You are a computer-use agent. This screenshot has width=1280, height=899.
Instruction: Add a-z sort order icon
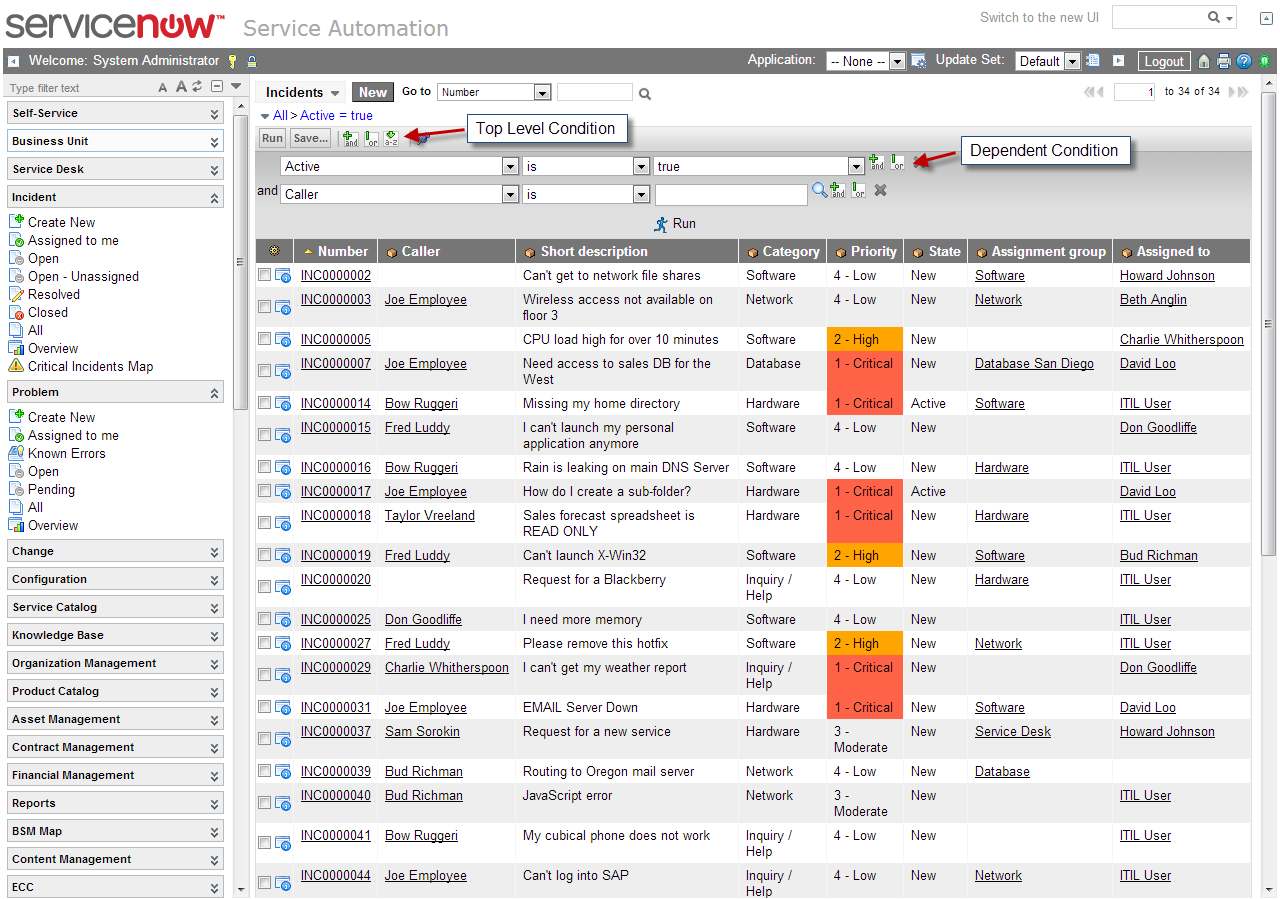click(391, 138)
